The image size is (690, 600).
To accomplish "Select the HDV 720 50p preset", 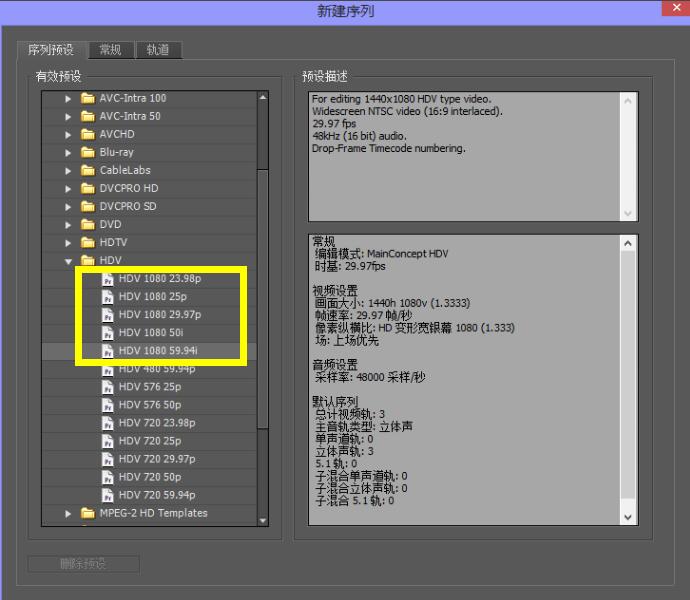I will coord(150,478).
